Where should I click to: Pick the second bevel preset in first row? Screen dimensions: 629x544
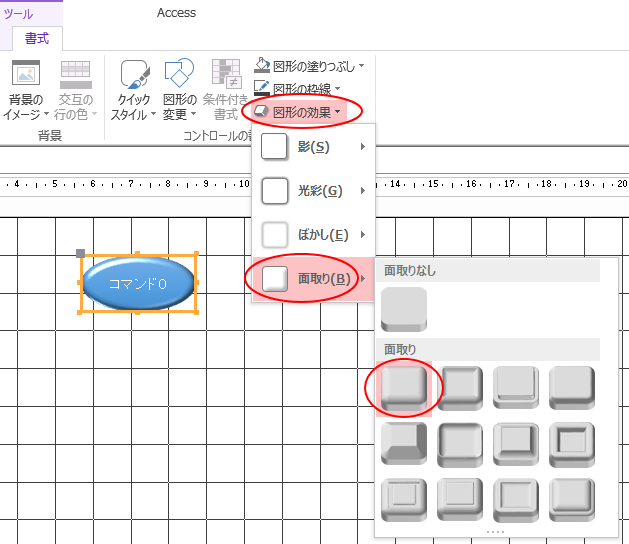[x=460, y=387]
